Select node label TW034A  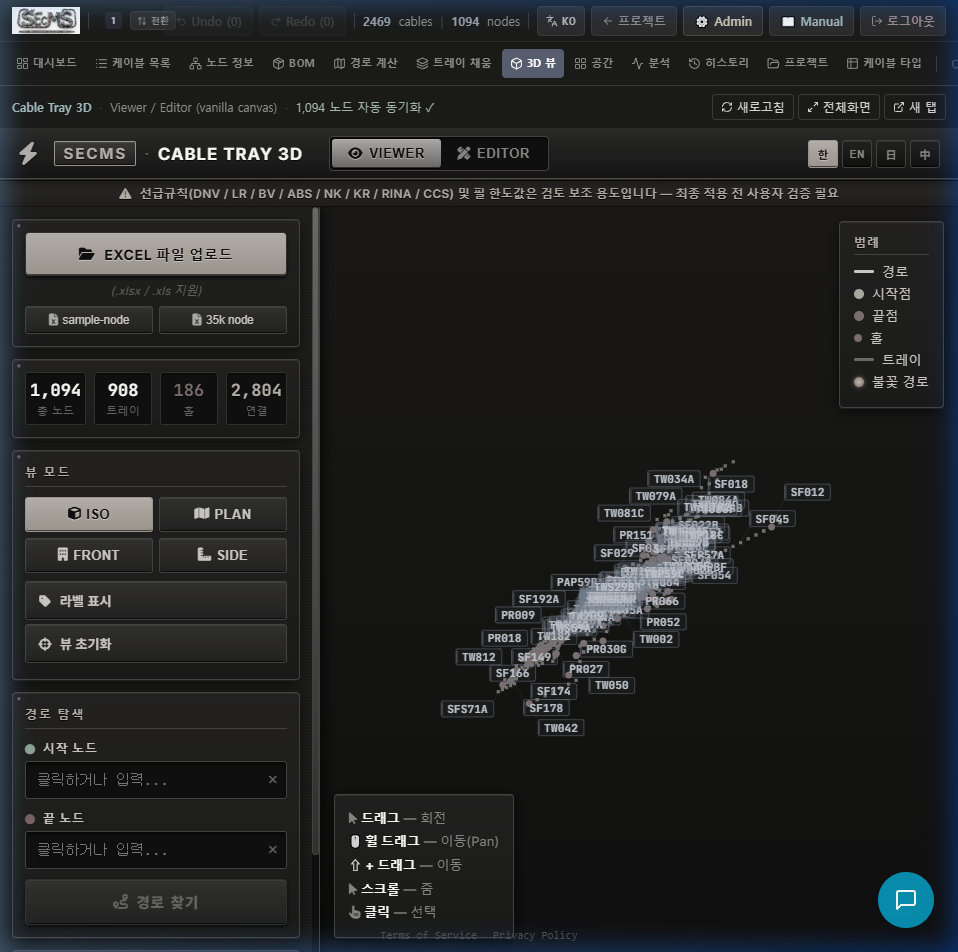[673, 479]
